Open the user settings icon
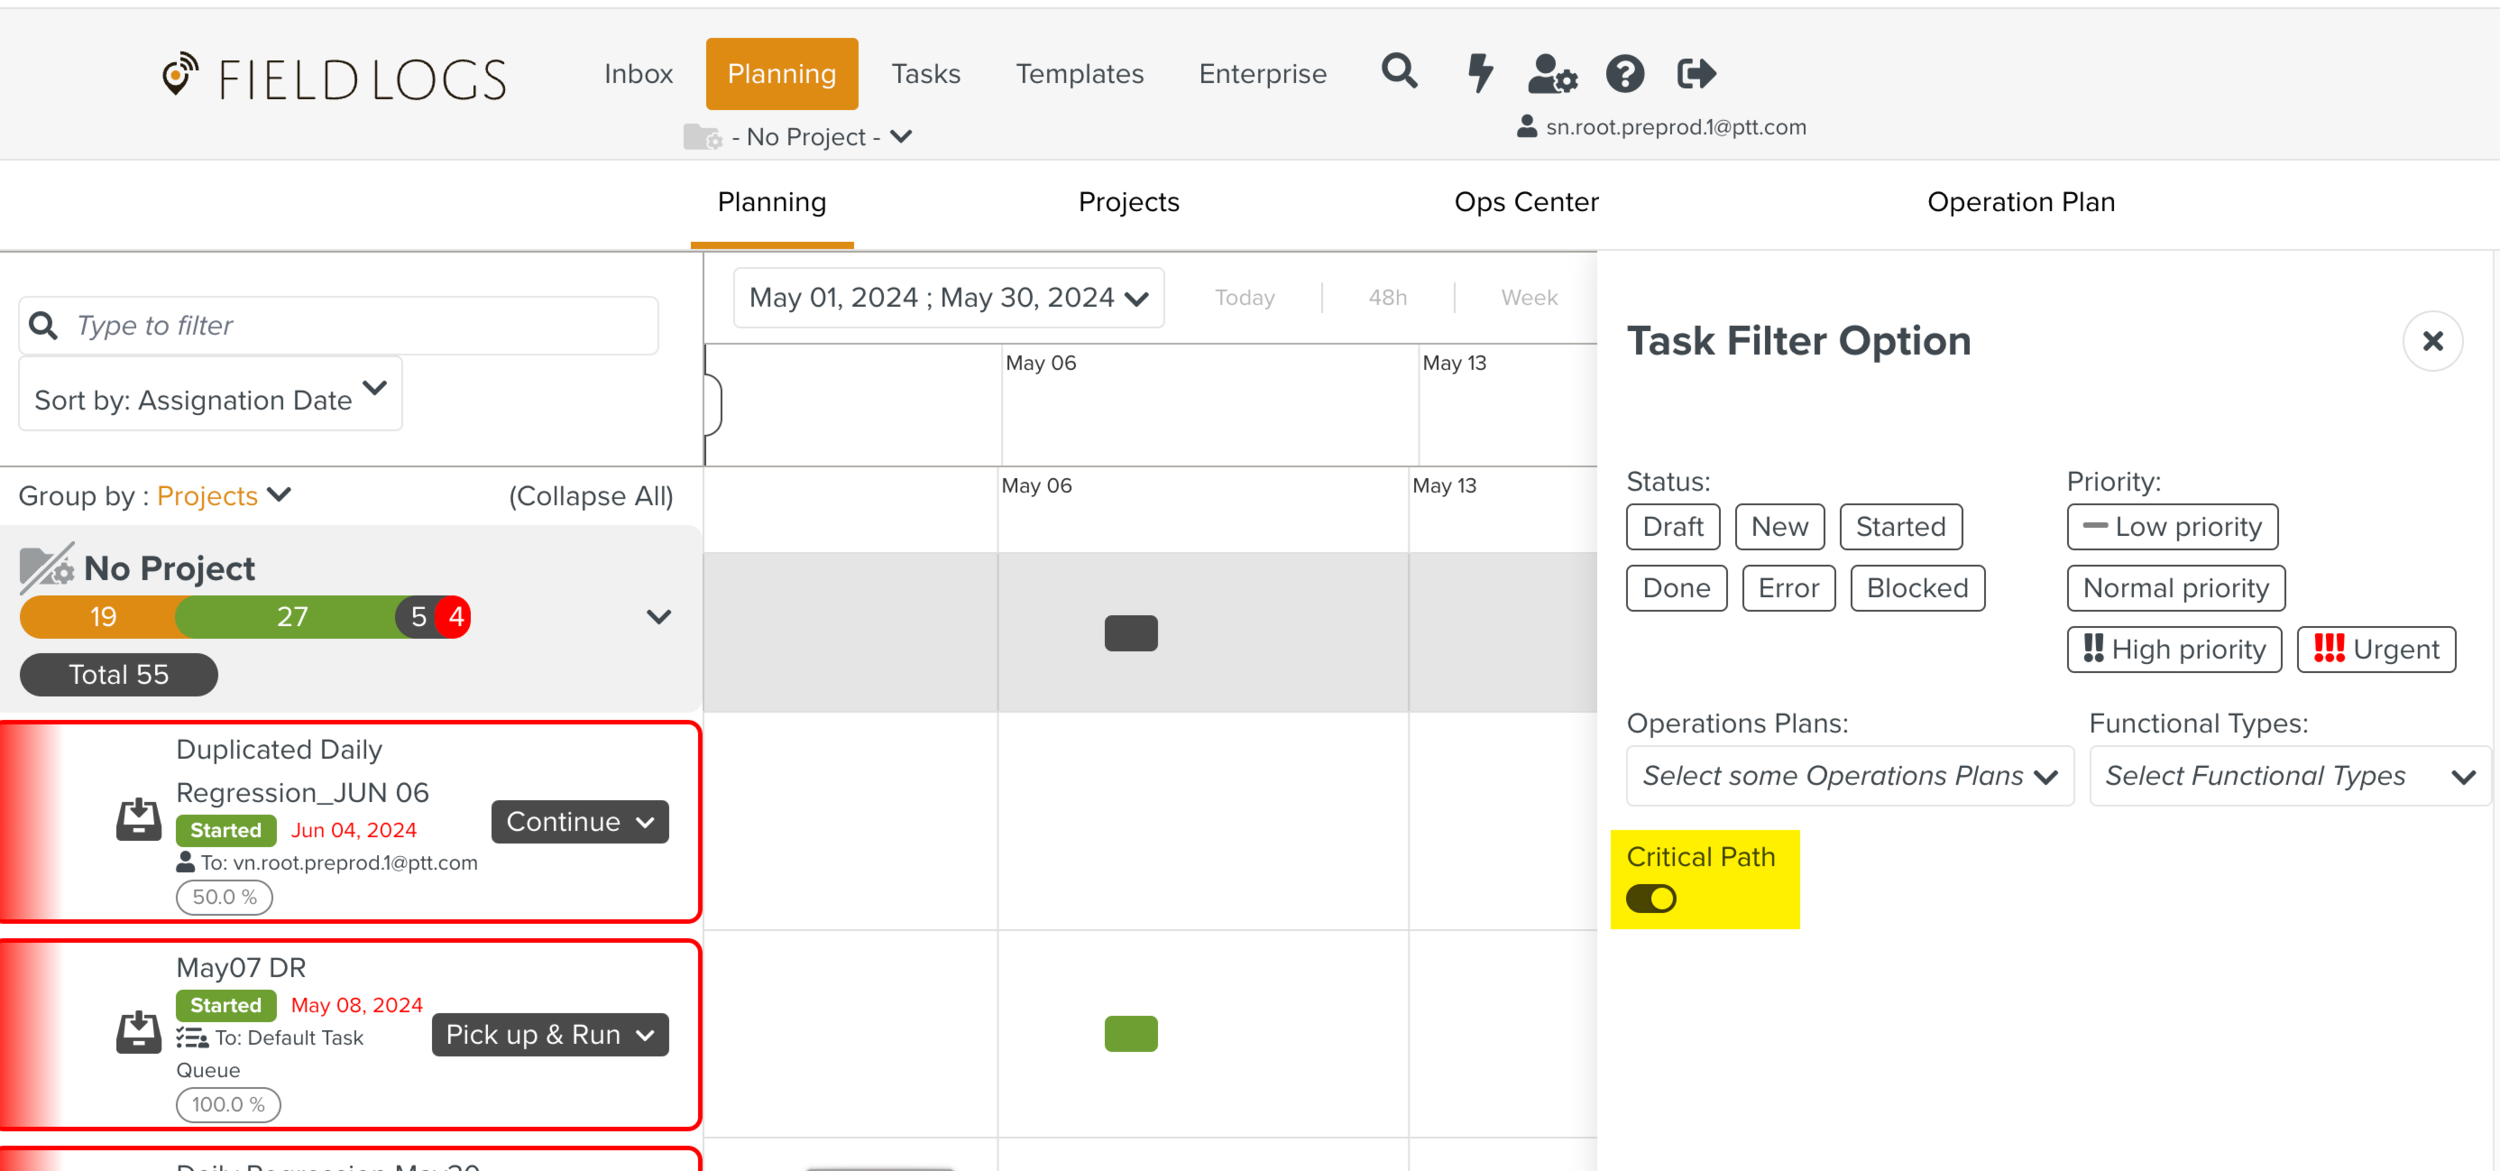Screen dimensions: 2500x1171 point(1552,73)
